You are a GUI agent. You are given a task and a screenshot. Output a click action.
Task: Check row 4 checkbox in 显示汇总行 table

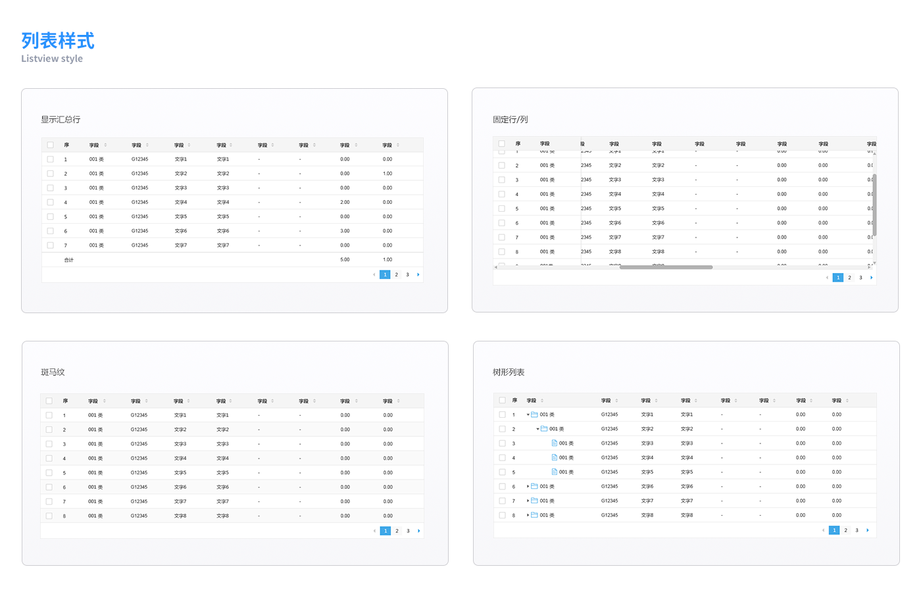point(50,203)
